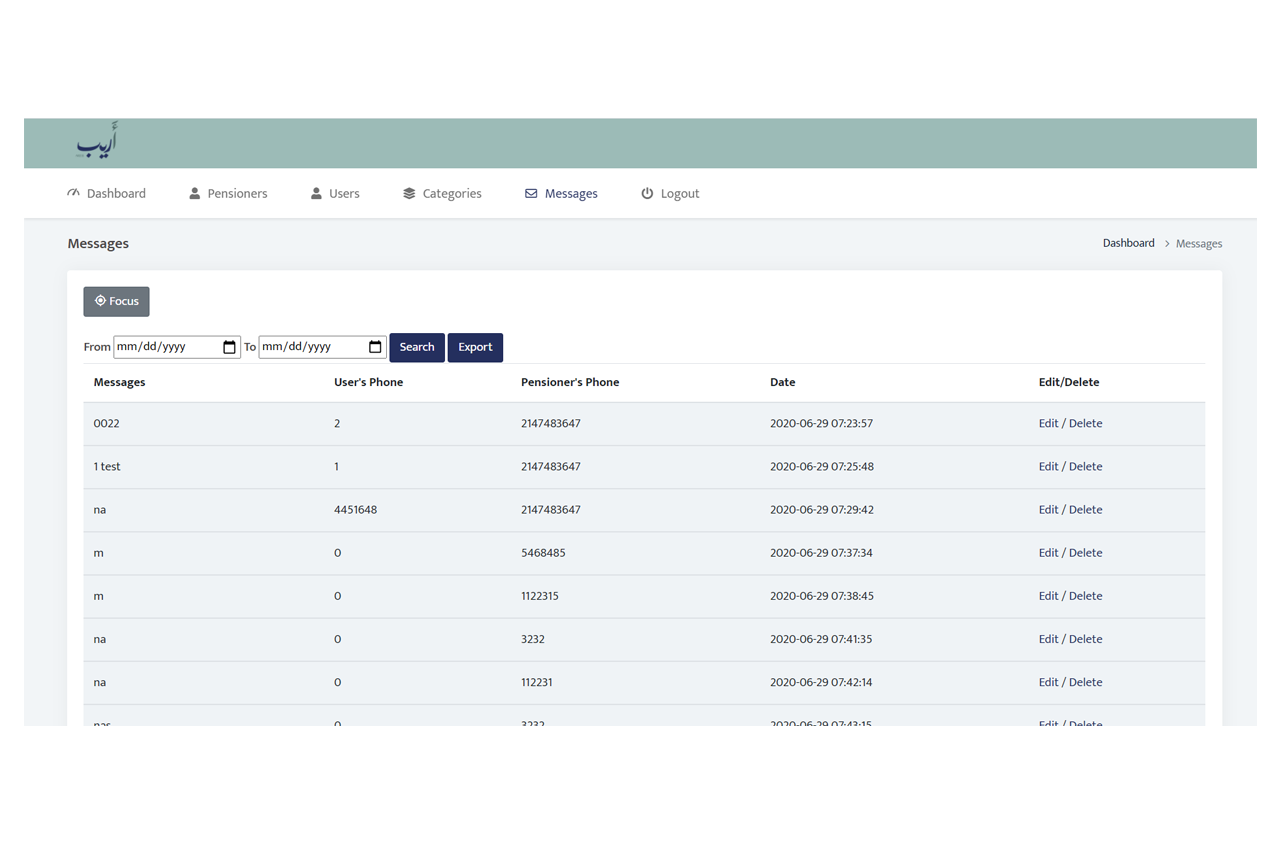Click the Messages envelope icon
1280x853 pixels.
click(x=531, y=194)
